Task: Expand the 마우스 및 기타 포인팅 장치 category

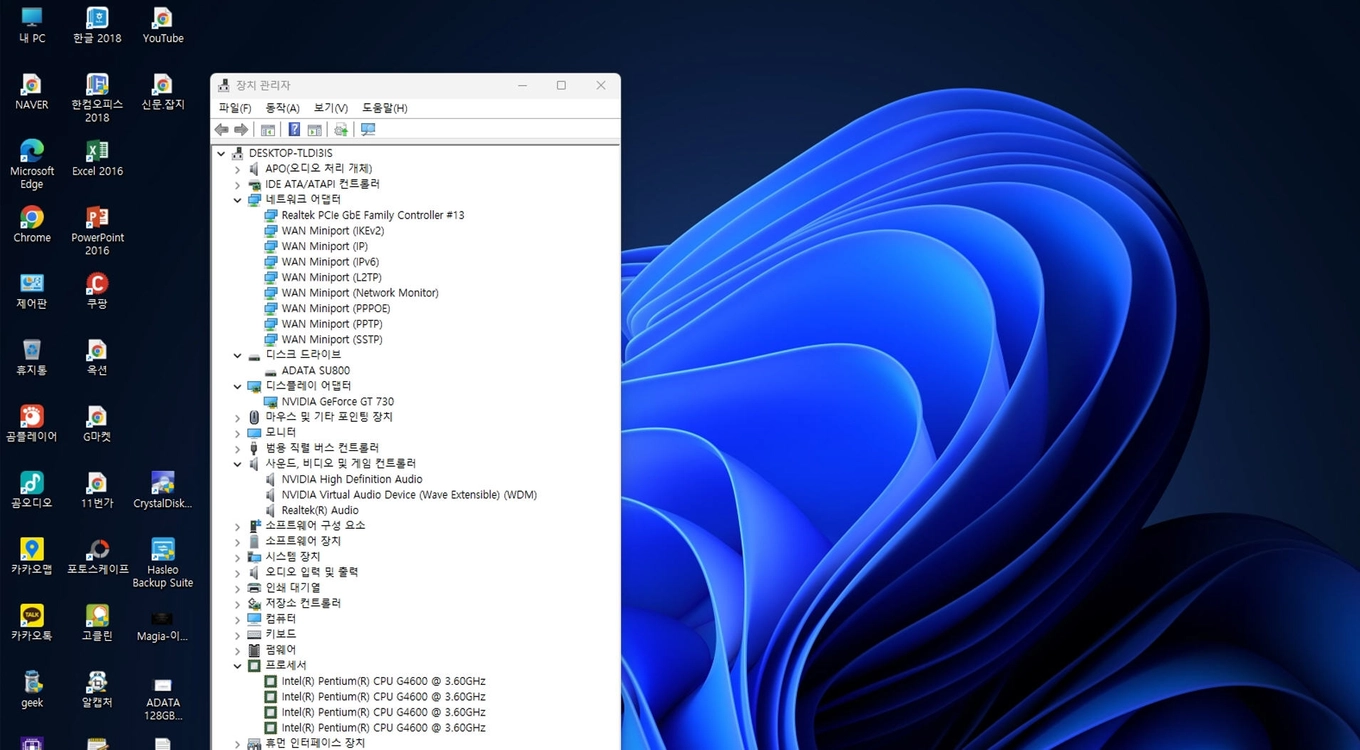Action: (x=238, y=417)
